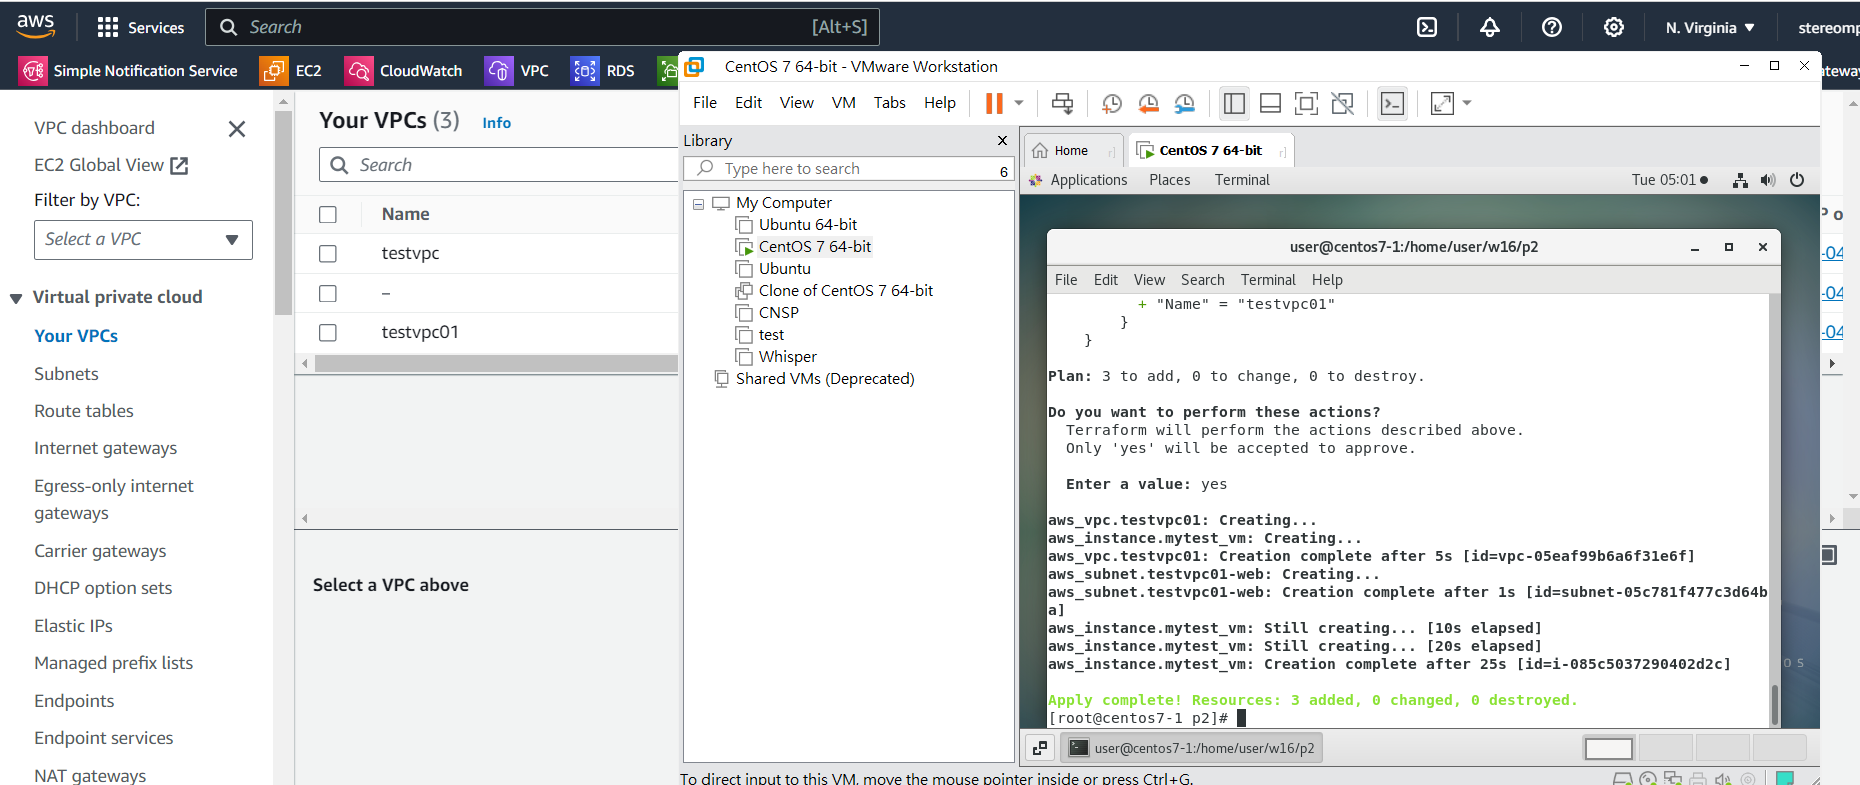This screenshot has height=785, width=1860.
Task: Tick the checkbox for the unnamed VPC row
Action: (x=328, y=293)
